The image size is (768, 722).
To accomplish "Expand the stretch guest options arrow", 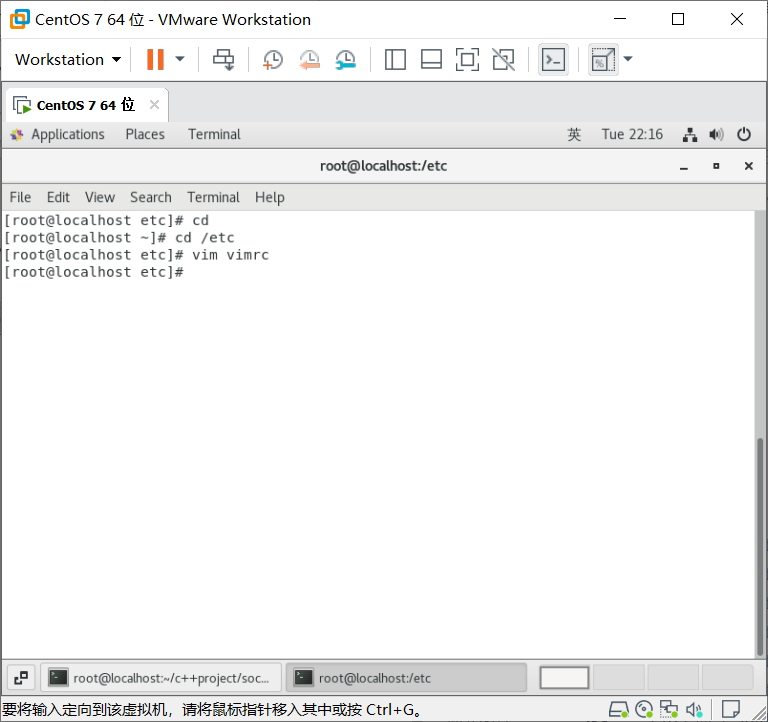I will coord(628,59).
